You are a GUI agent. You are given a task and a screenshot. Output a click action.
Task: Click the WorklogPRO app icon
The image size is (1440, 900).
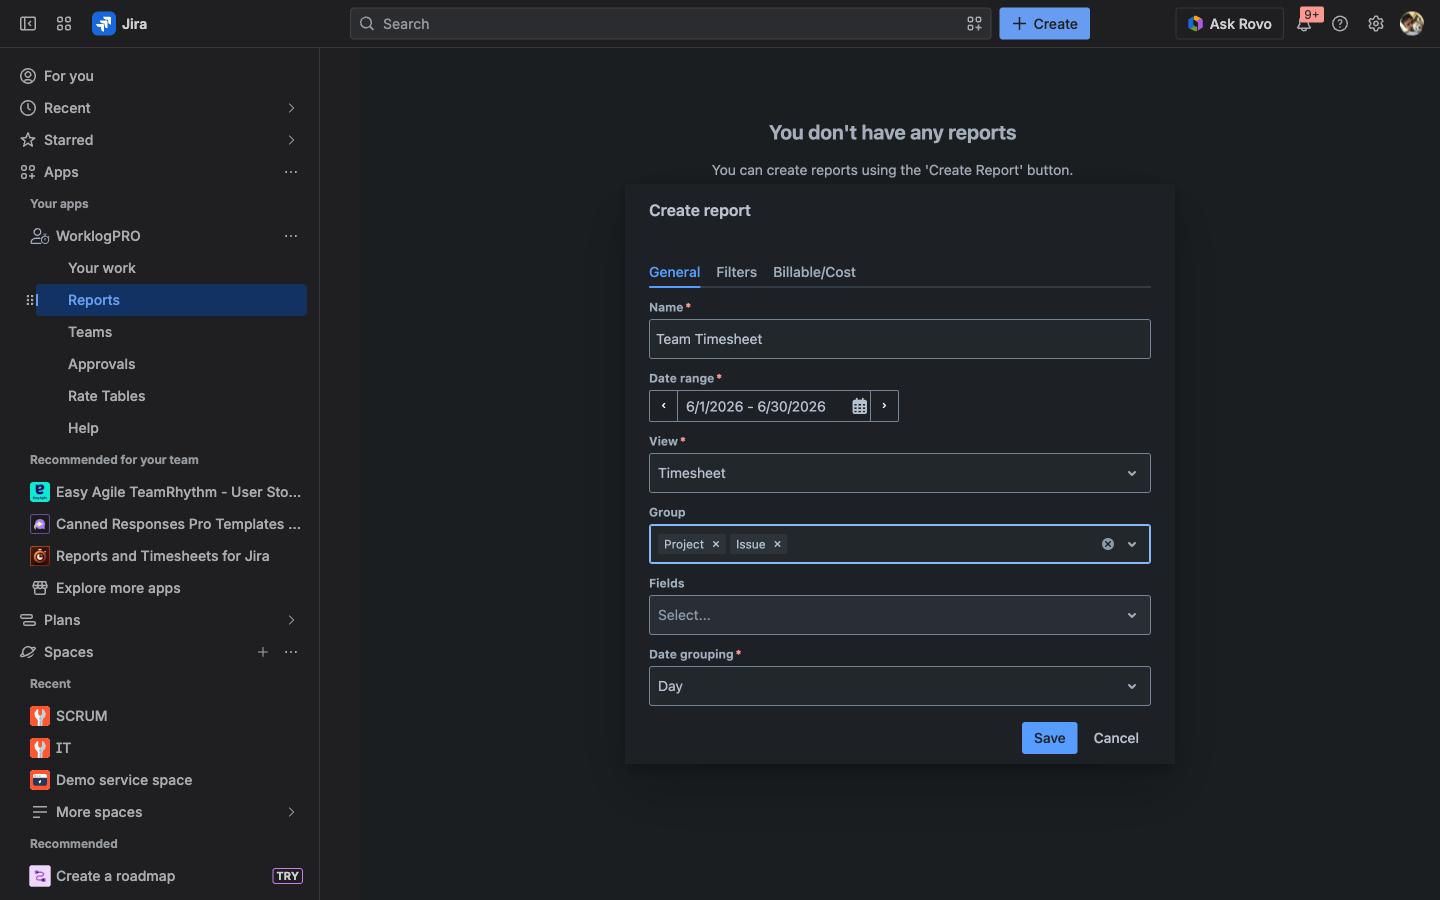click(x=40, y=236)
